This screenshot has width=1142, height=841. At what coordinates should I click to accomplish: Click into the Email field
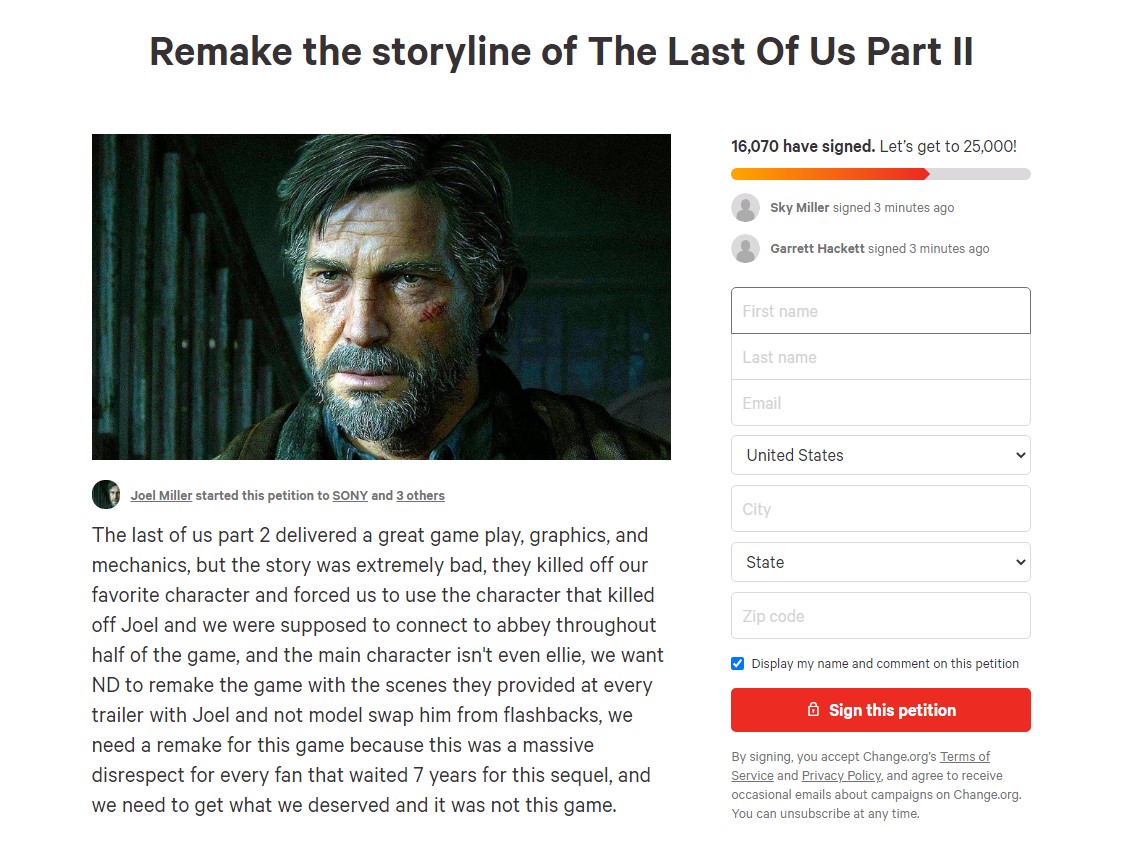tap(880, 403)
